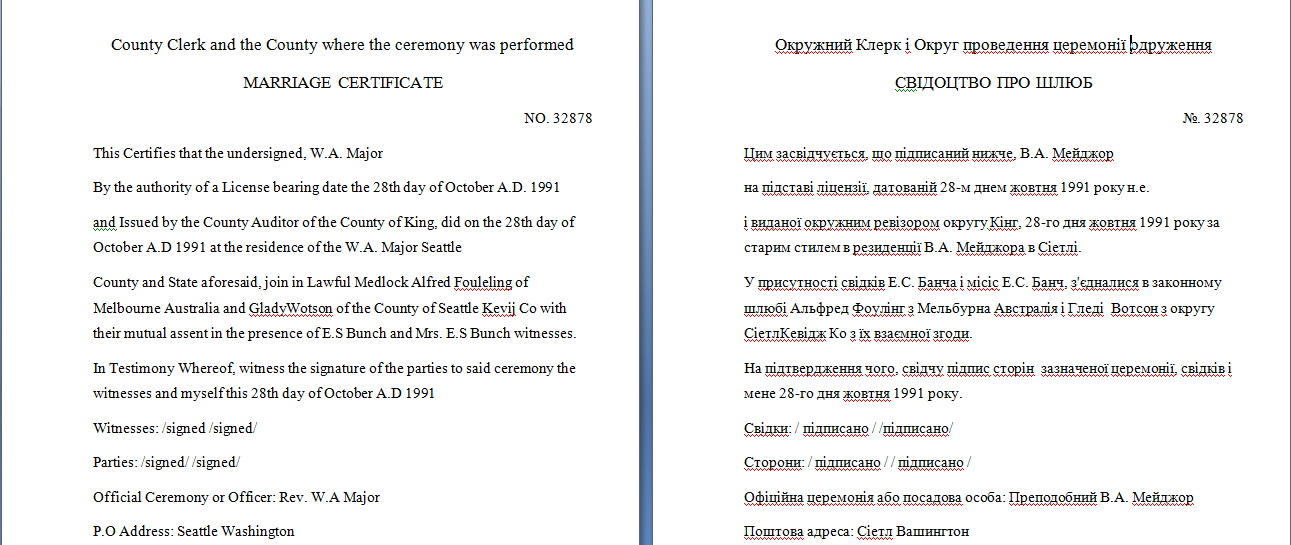Click the line 'County and State aforesaid, join in Lawful'
The image size is (1291, 545).
click(x=311, y=282)
